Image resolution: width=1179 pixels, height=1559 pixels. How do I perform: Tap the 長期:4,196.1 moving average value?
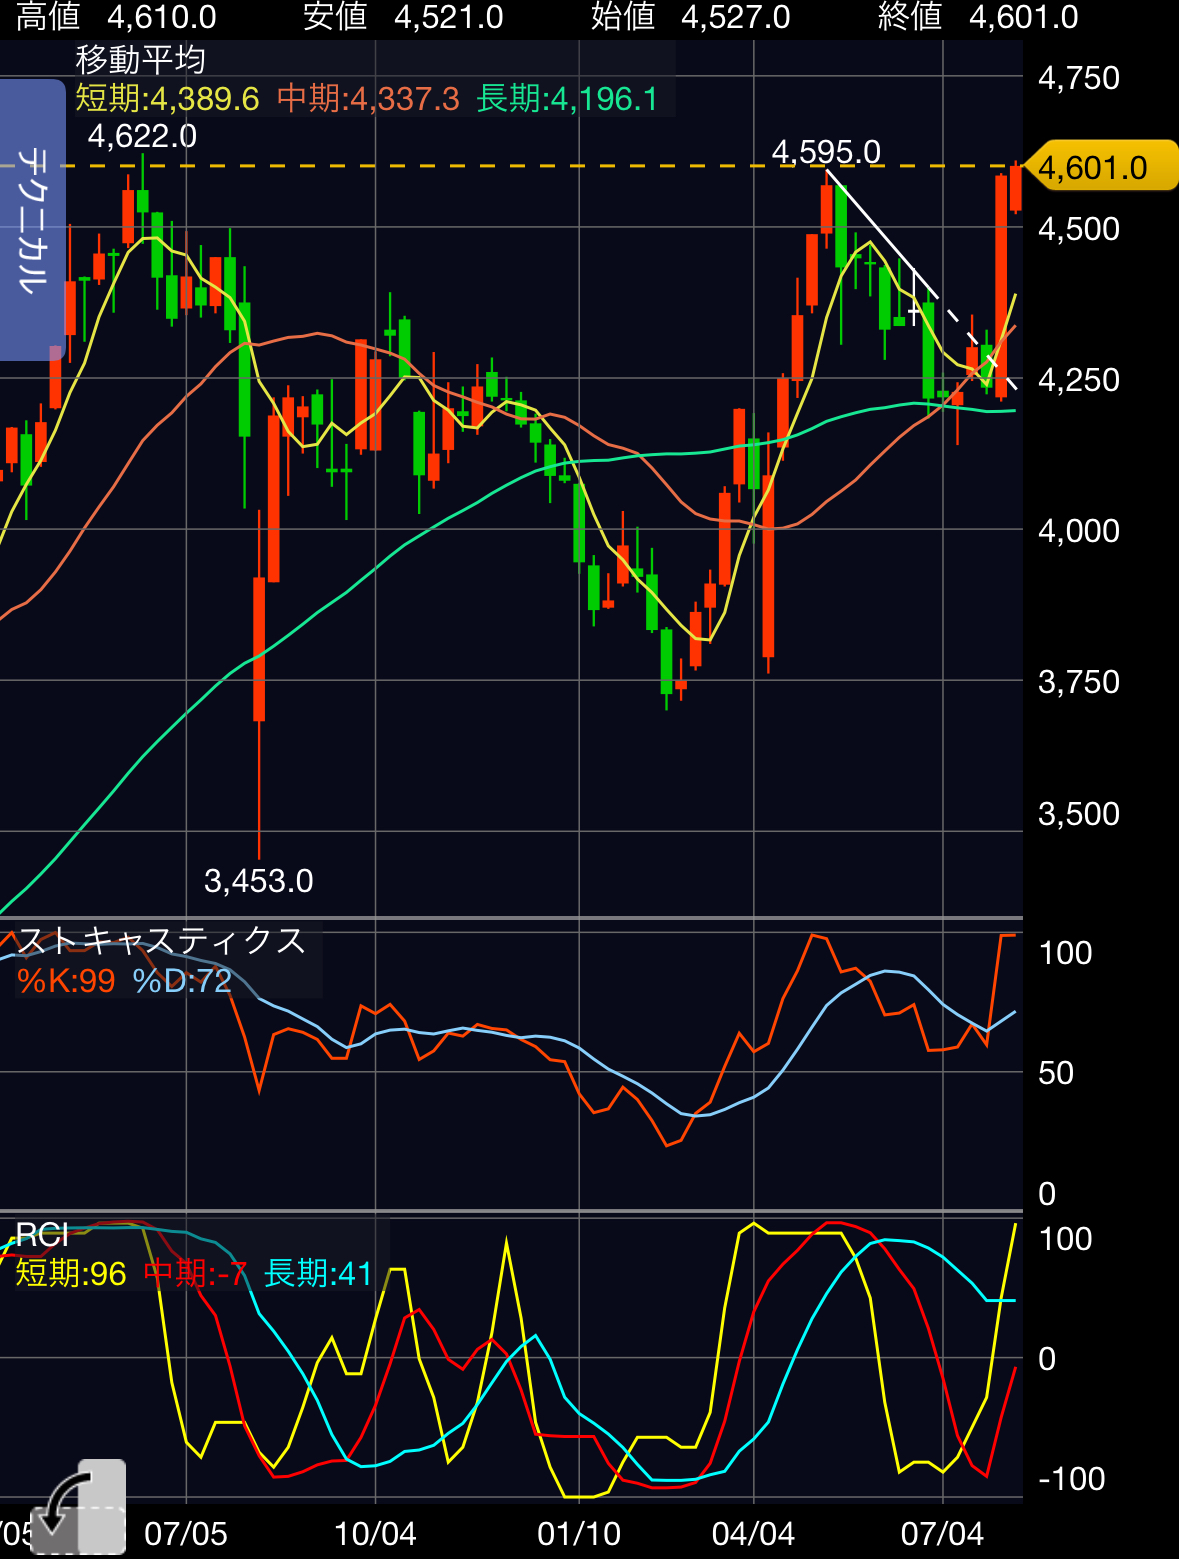pyautogui.click(x=567, y=99)
